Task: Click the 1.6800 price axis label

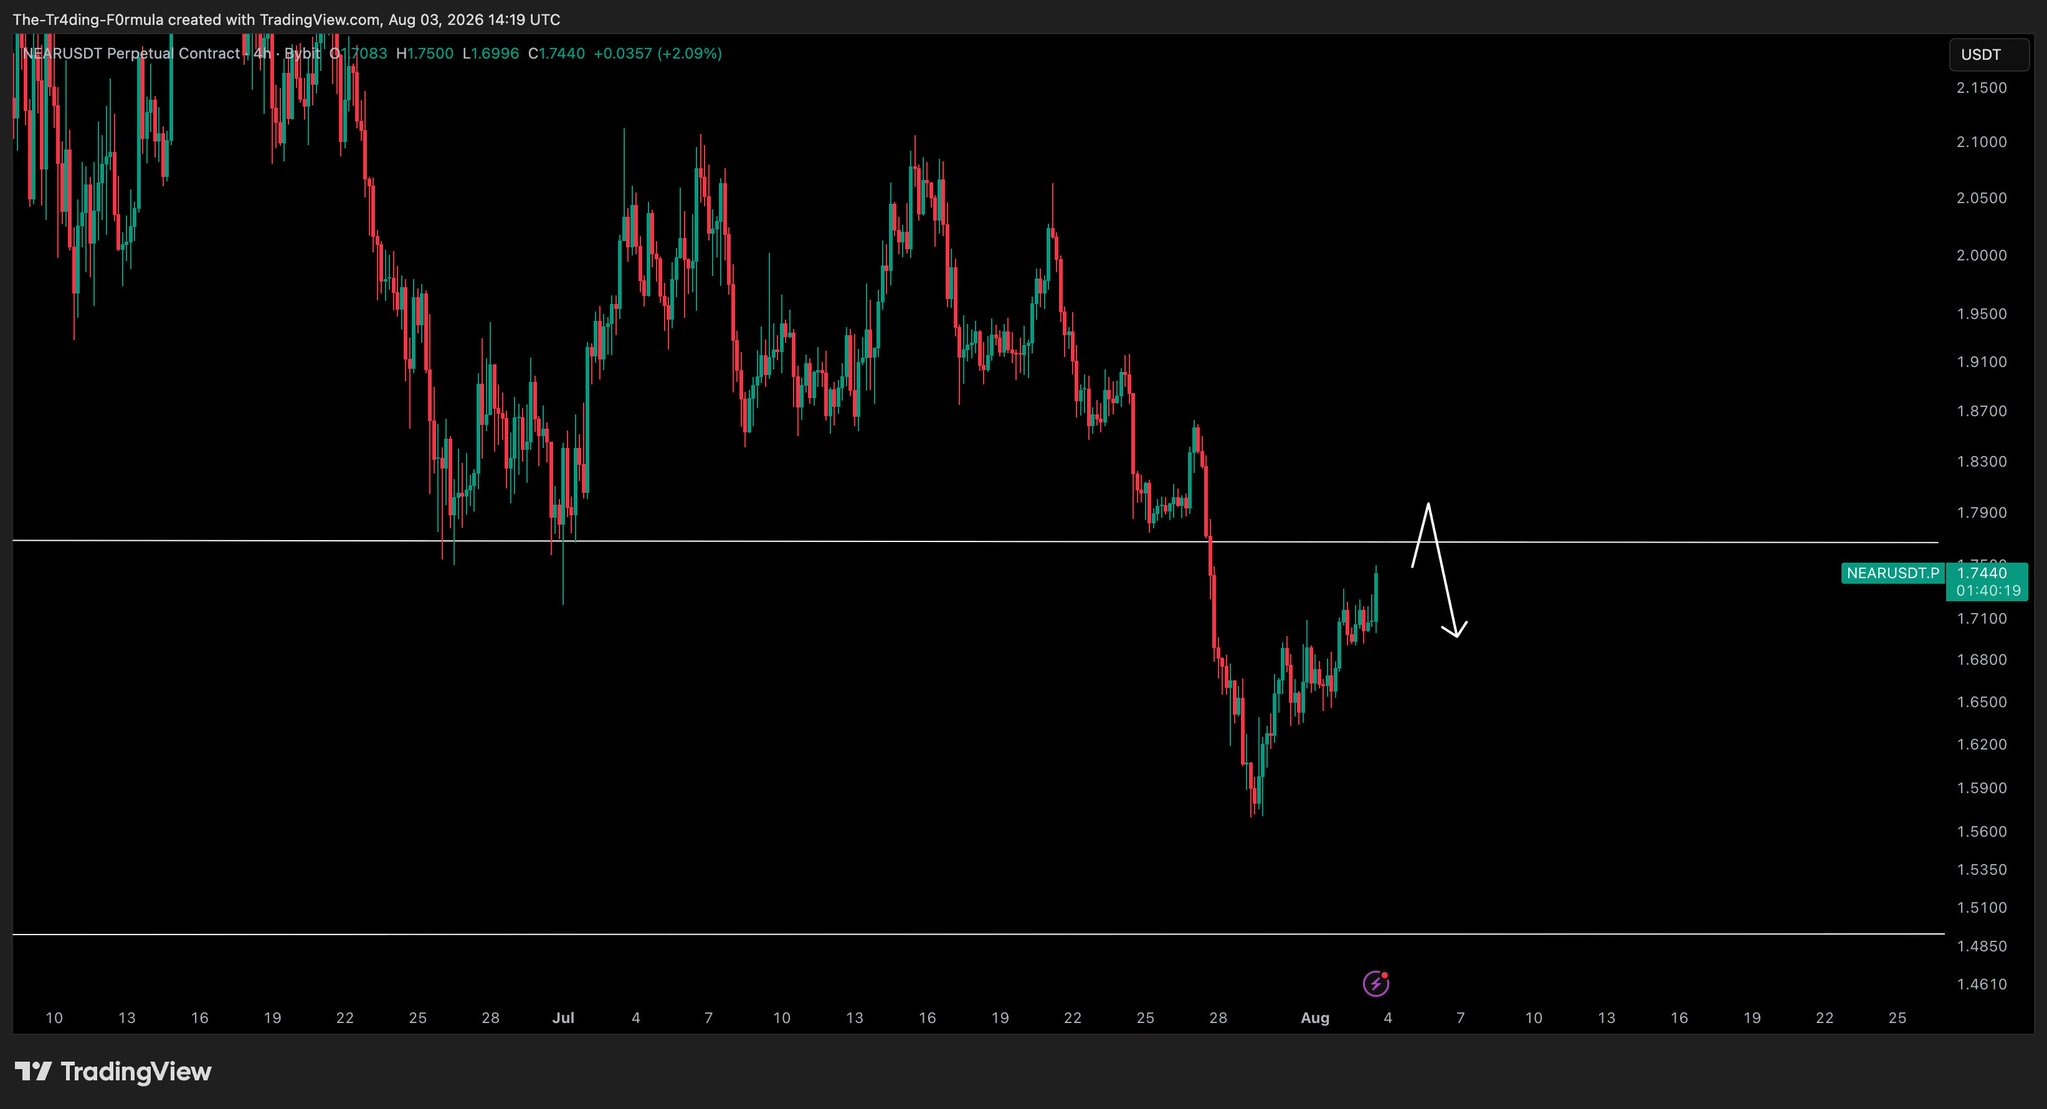Action: point(1982,660)
